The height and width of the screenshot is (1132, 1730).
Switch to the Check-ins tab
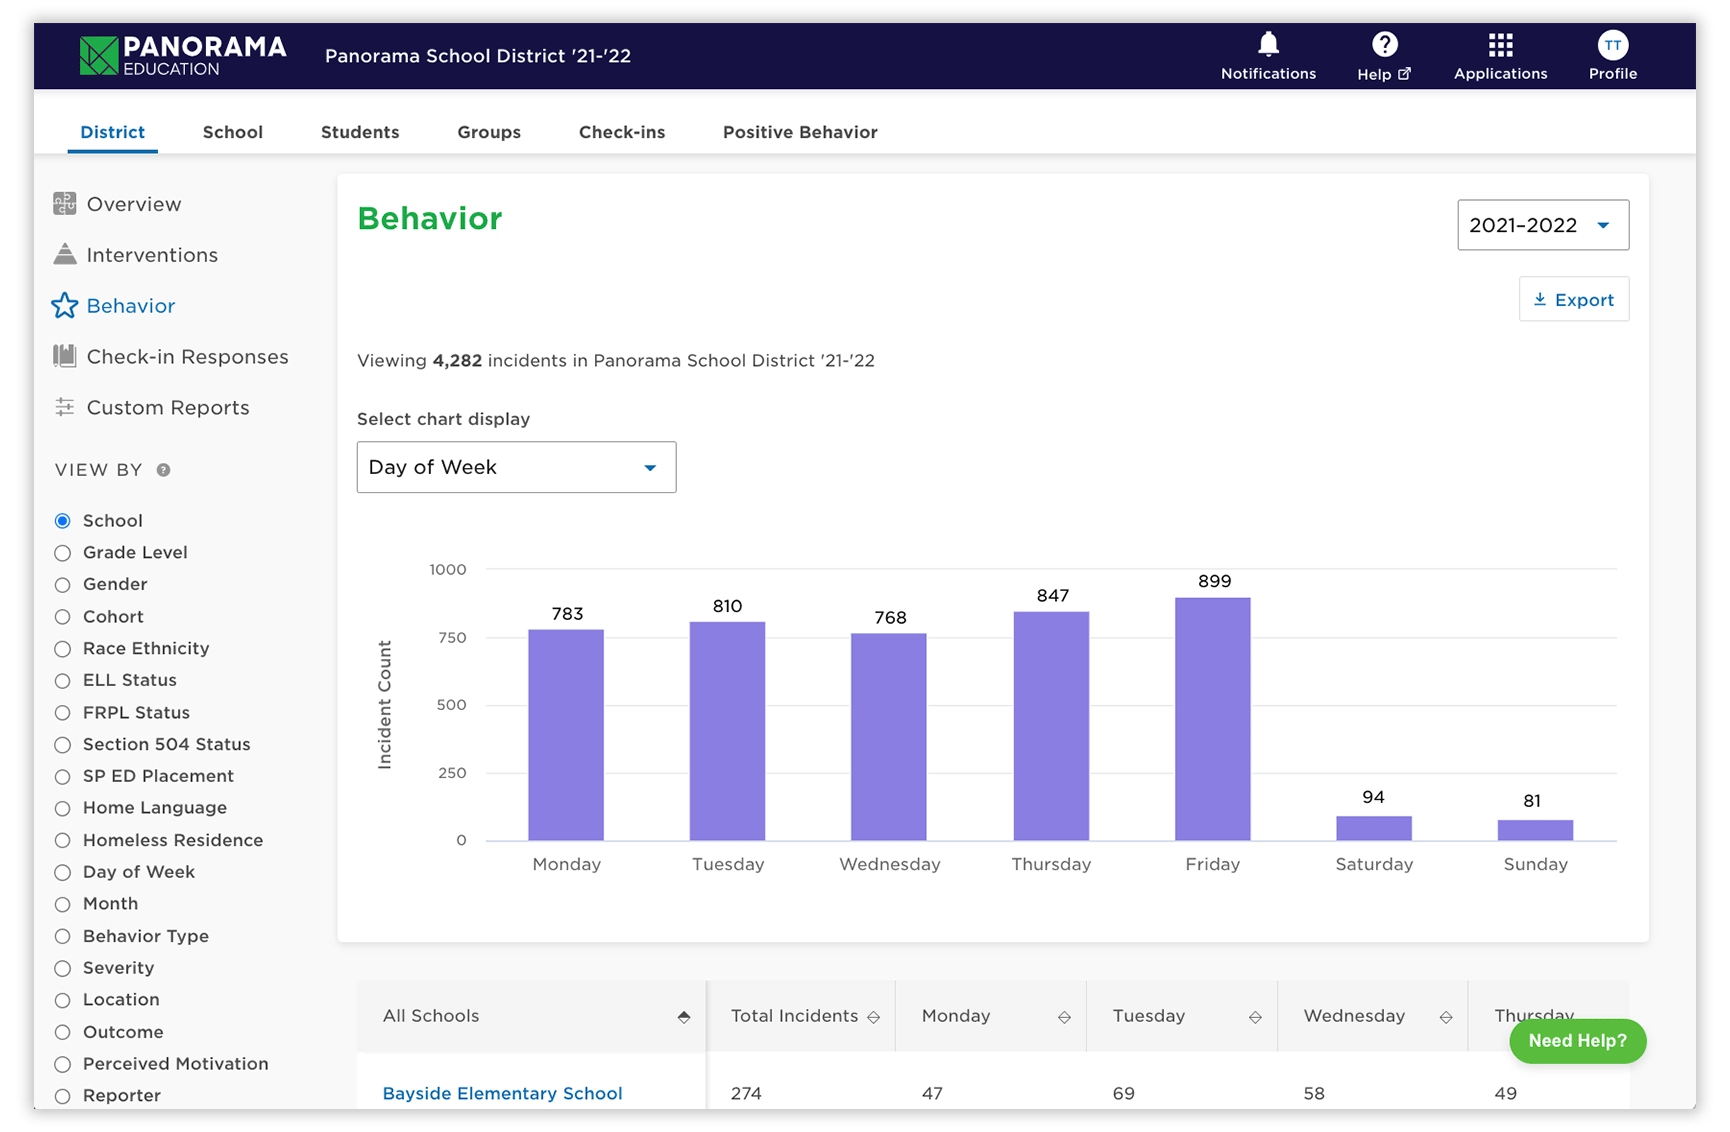coord(621,131)
